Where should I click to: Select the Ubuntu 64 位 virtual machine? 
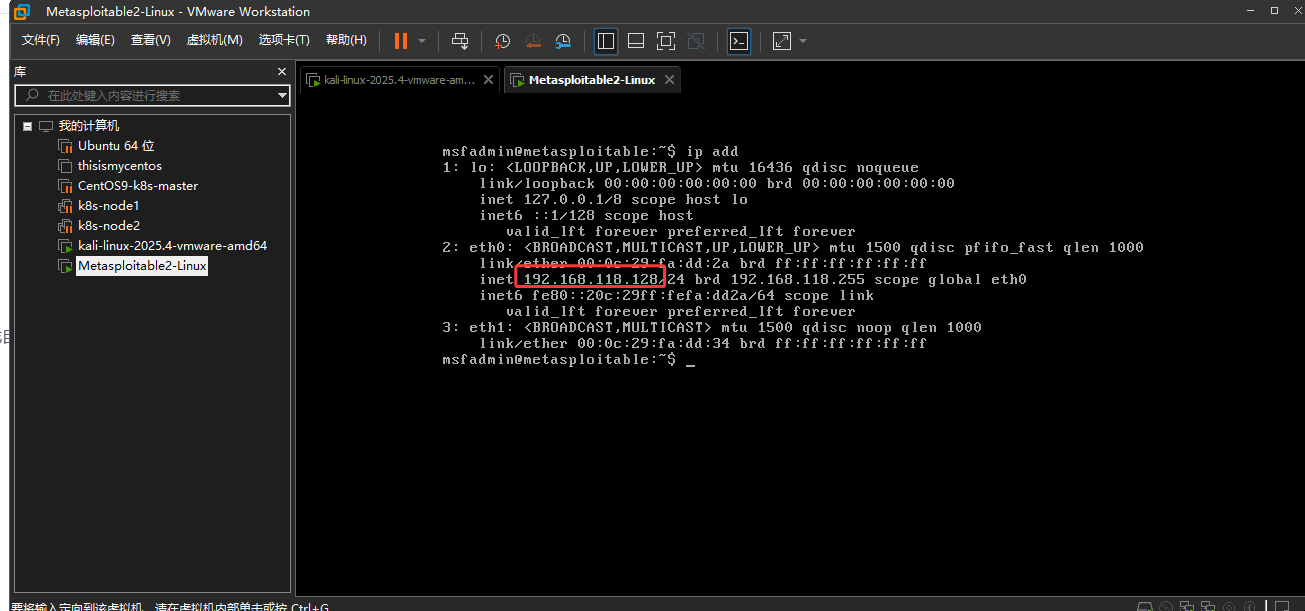point(116,146)
